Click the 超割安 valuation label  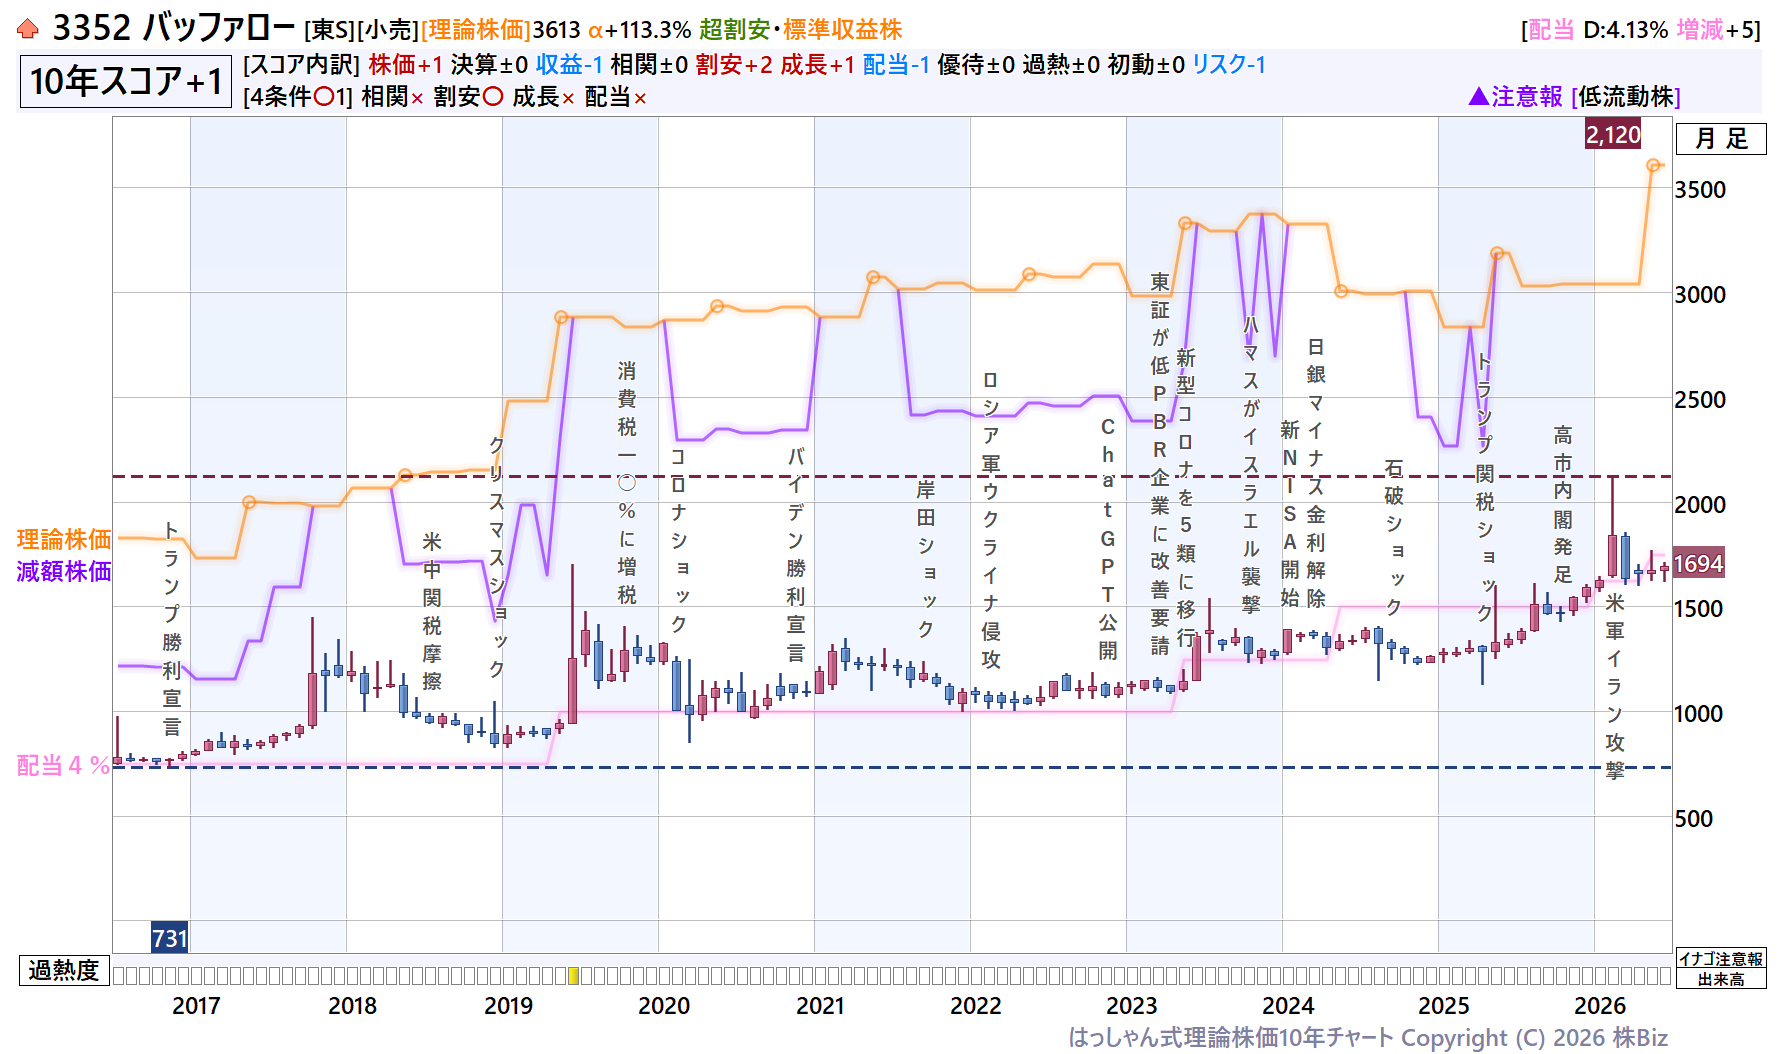[x=734, y=30]
